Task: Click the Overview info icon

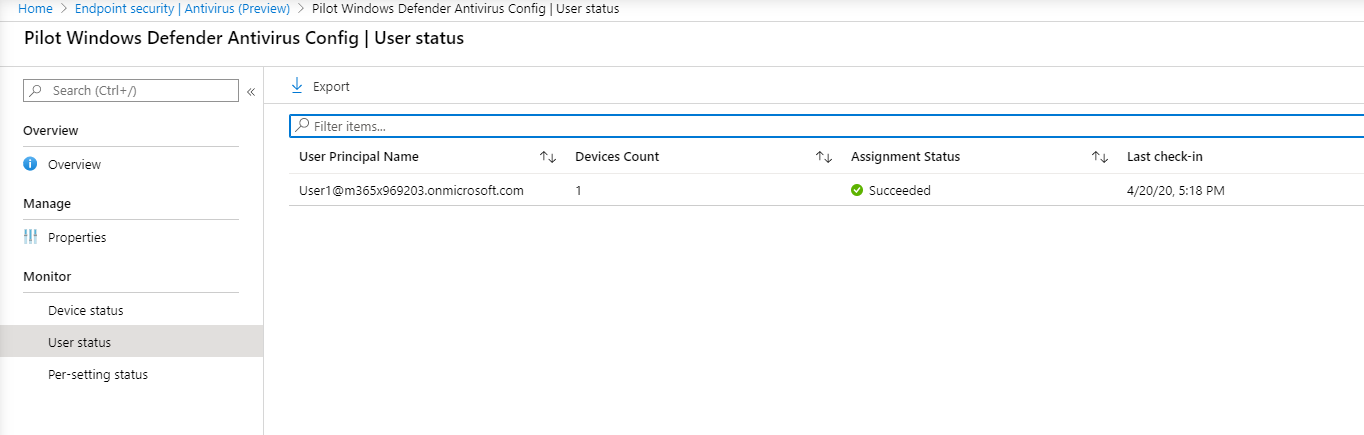Action: point(30,164)
